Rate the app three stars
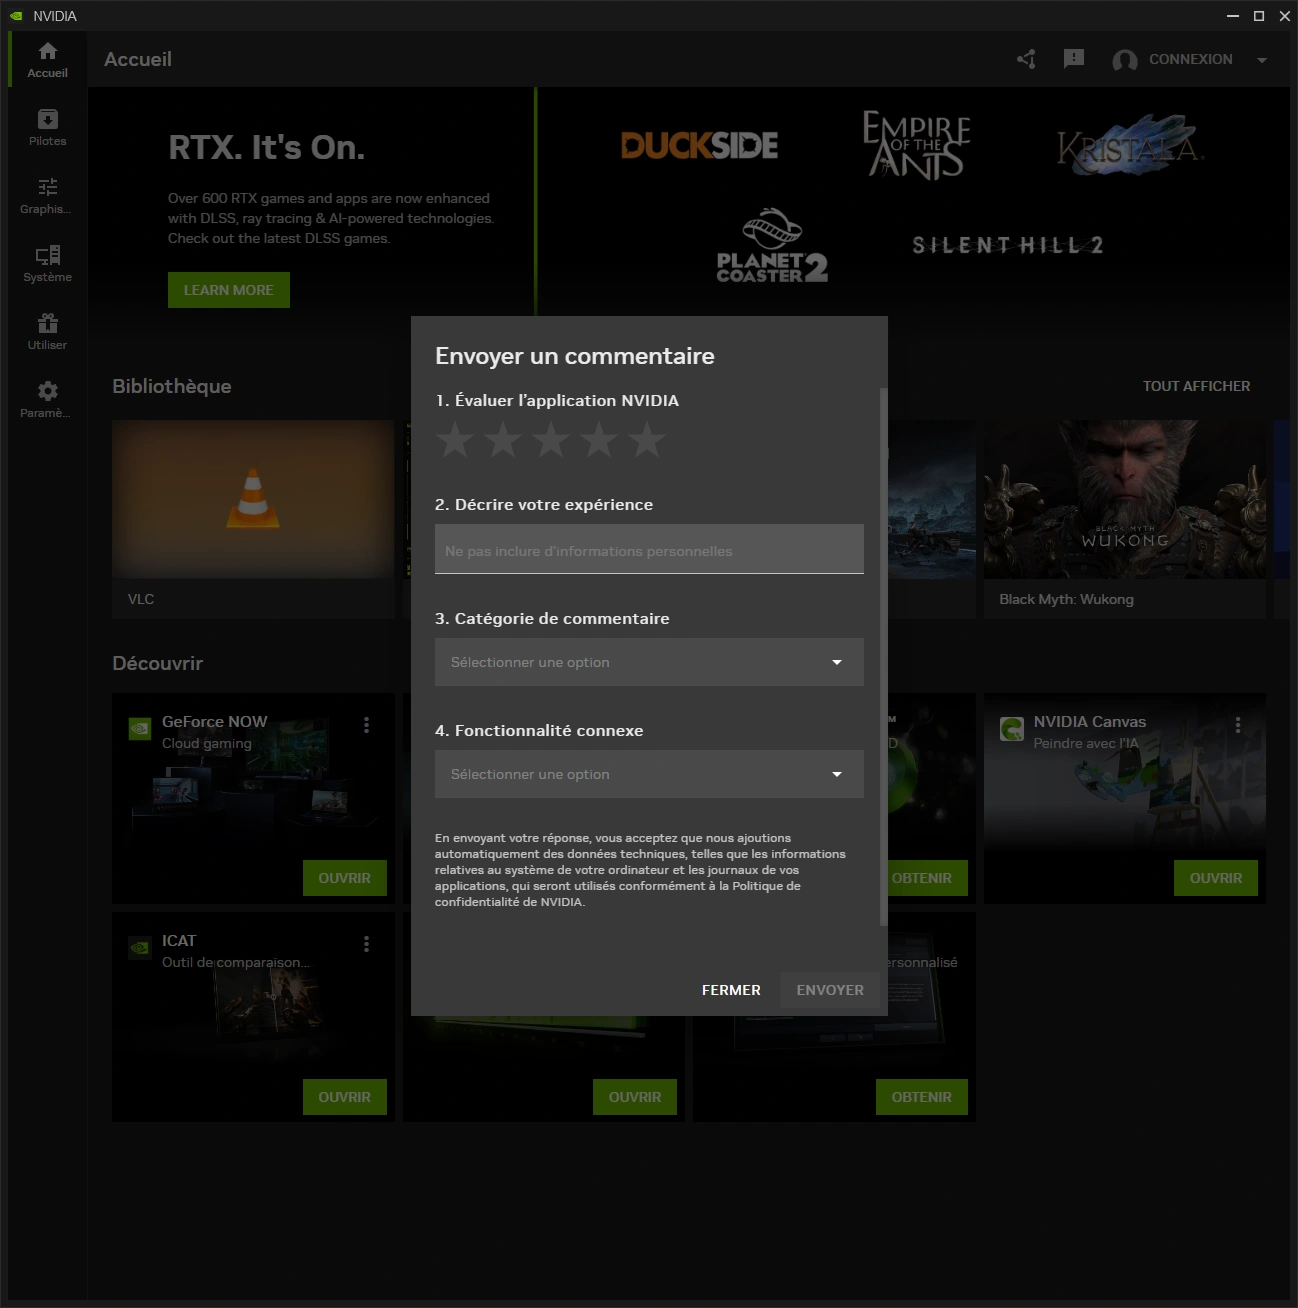Viewport: 1298px width, 1308px height. point(551,440)
